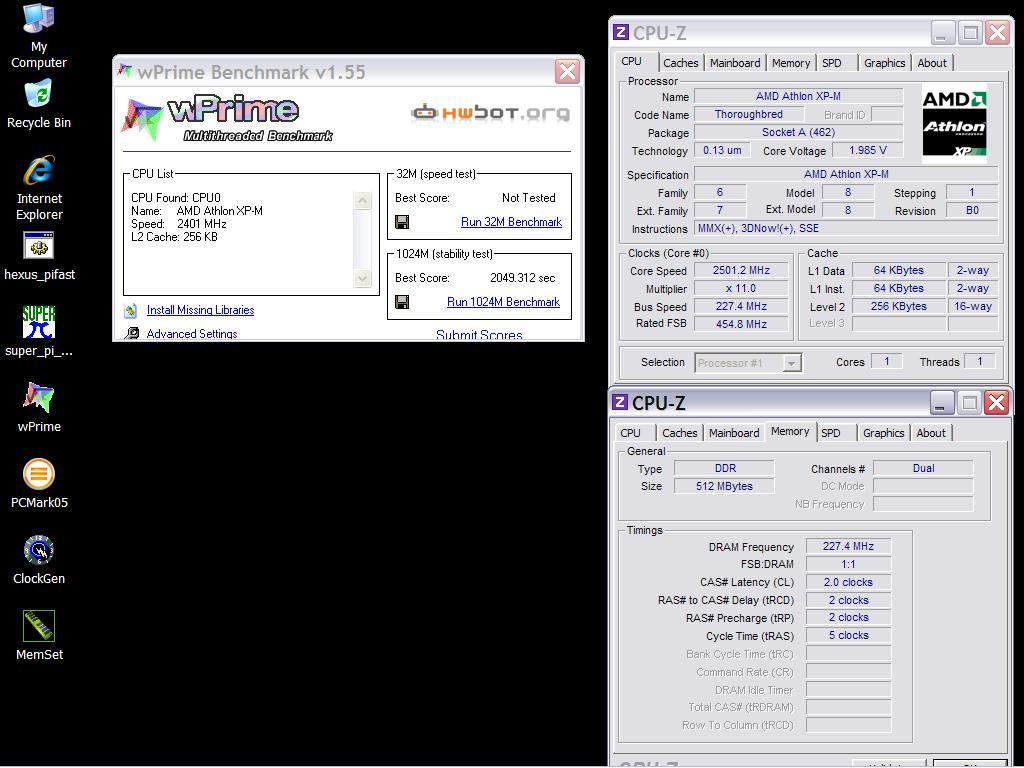
Task: Click the Install Missing Libraries icon
Action: (131, 310)
